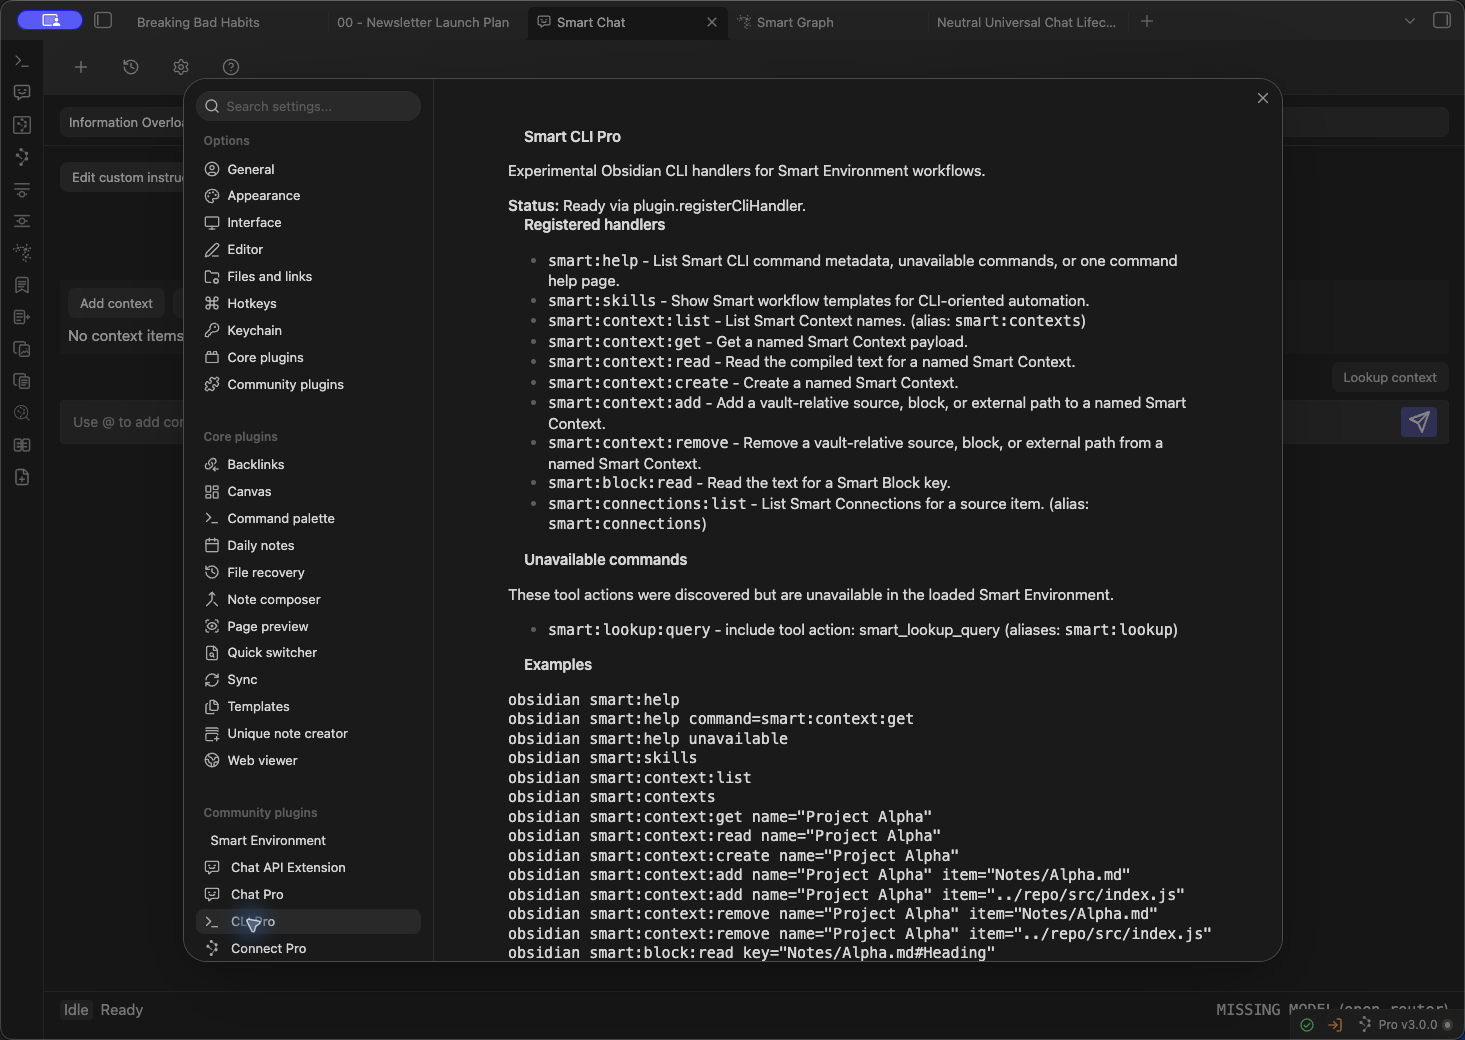Screen dimensions: 1465x1040
Task: Send the chat message arrow button
Action: [1419, 422]
